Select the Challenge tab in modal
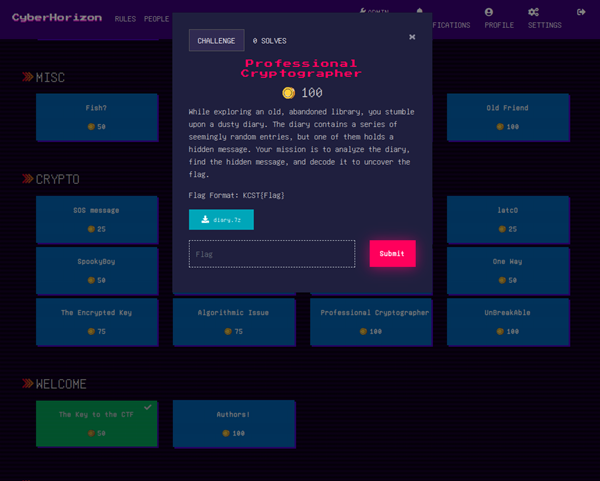 217,41
